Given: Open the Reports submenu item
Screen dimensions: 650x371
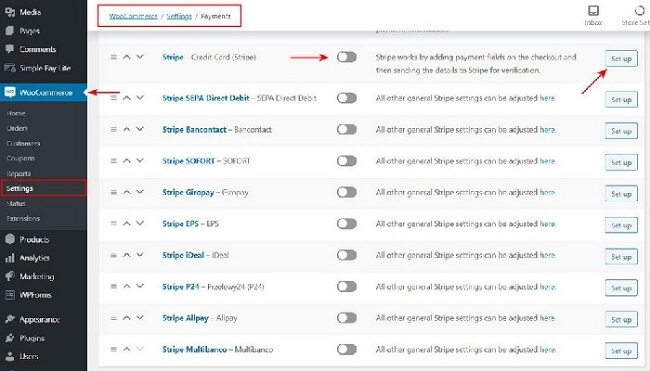Looking at the screenshot, I should [19, 173].
